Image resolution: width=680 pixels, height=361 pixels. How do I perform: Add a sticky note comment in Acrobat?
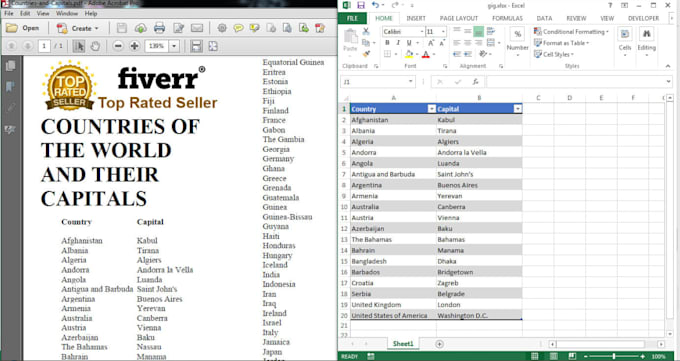[239, 28]
